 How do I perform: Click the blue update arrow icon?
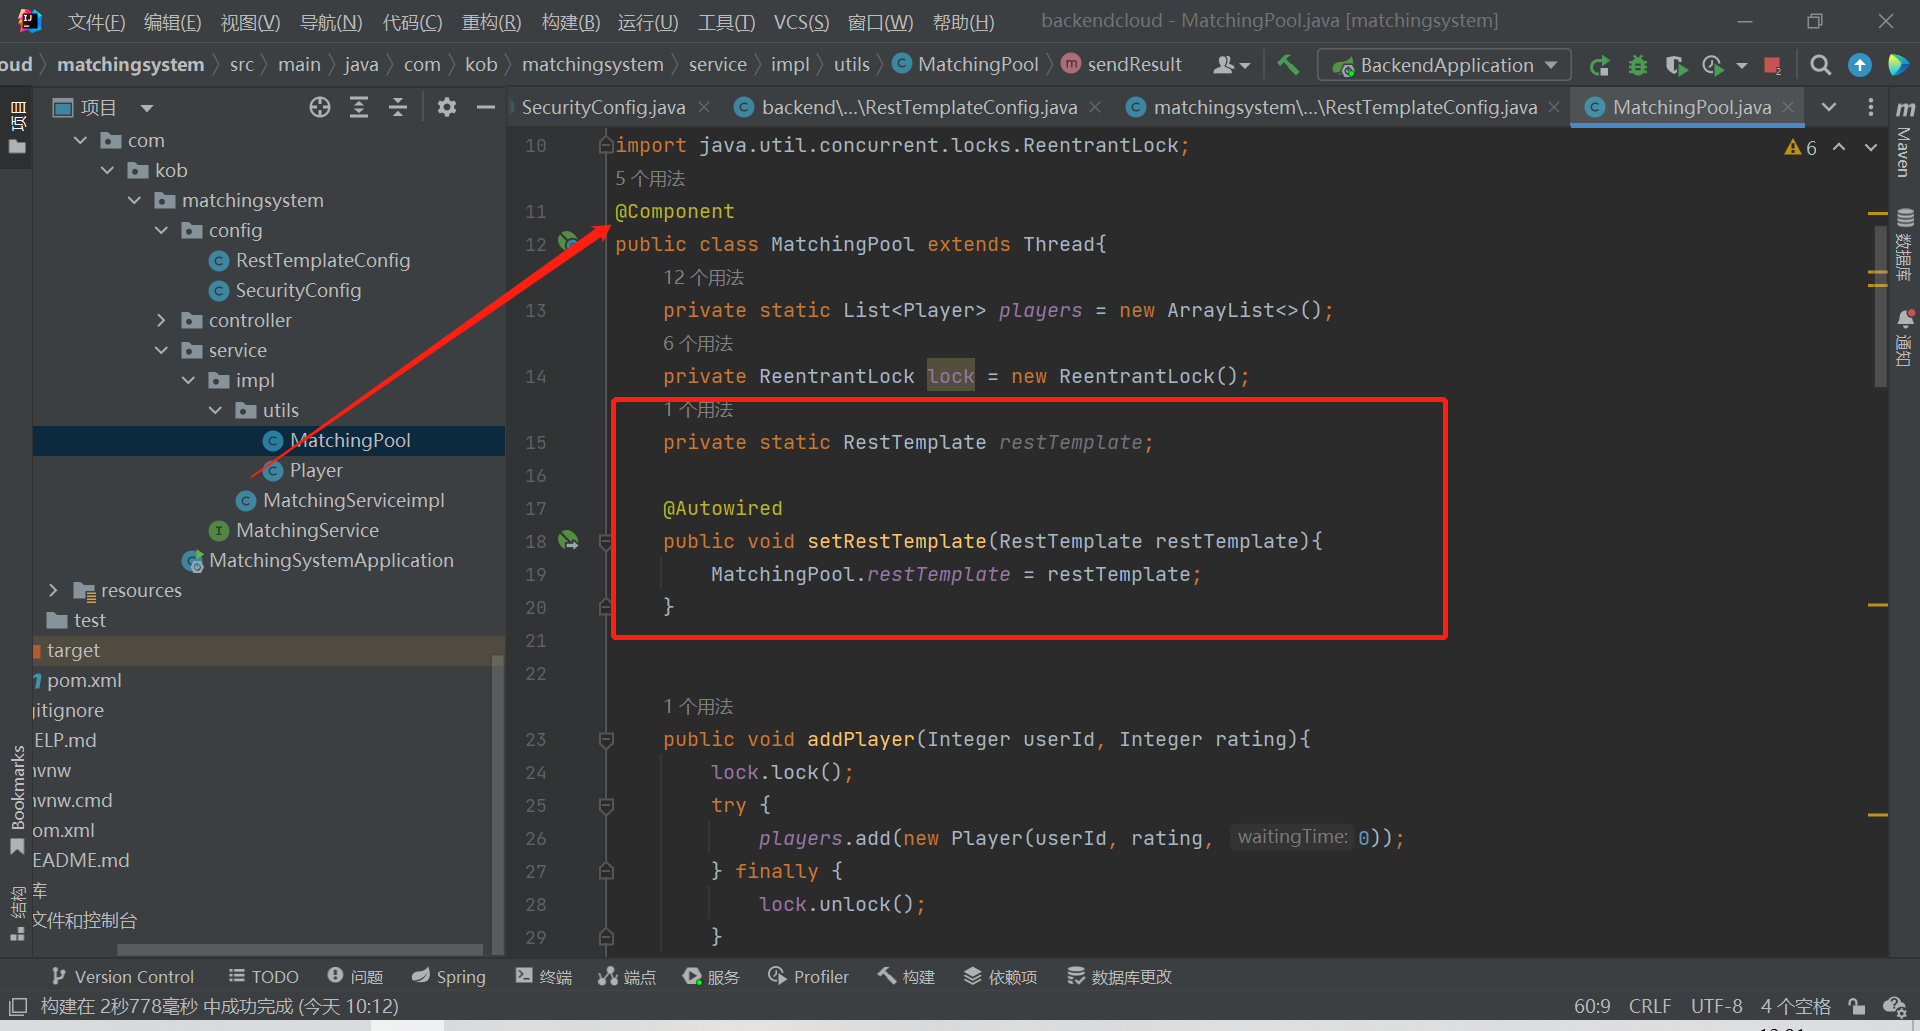pos(1860,65)
